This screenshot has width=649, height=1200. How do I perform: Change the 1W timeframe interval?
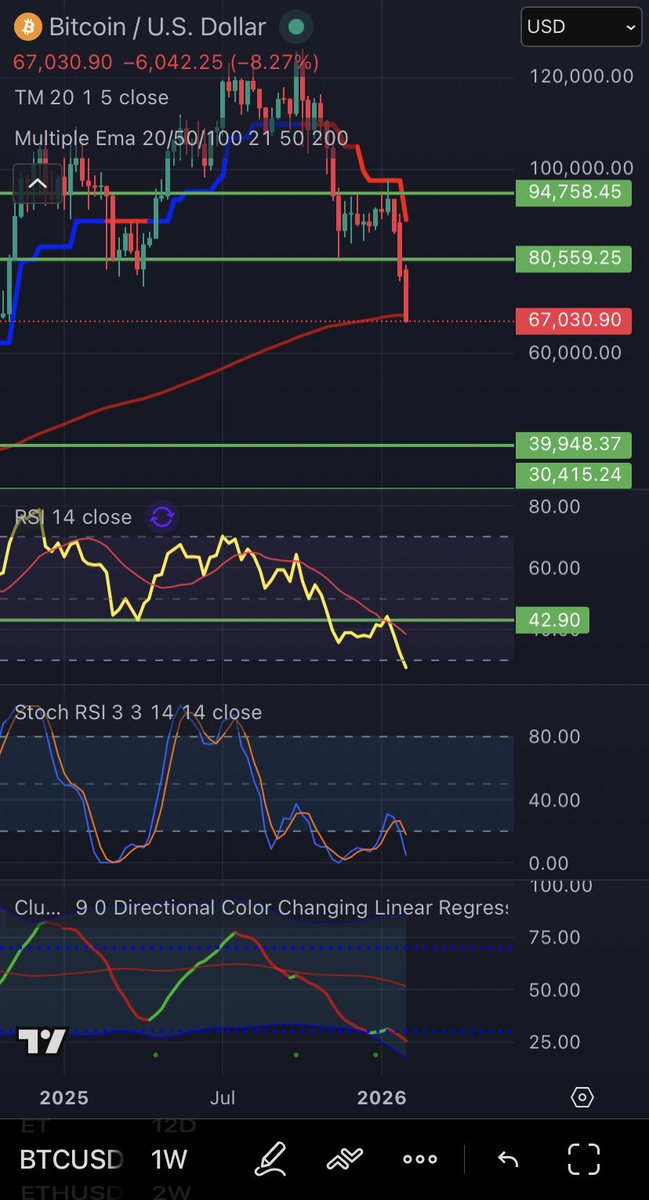[169, 1160]
